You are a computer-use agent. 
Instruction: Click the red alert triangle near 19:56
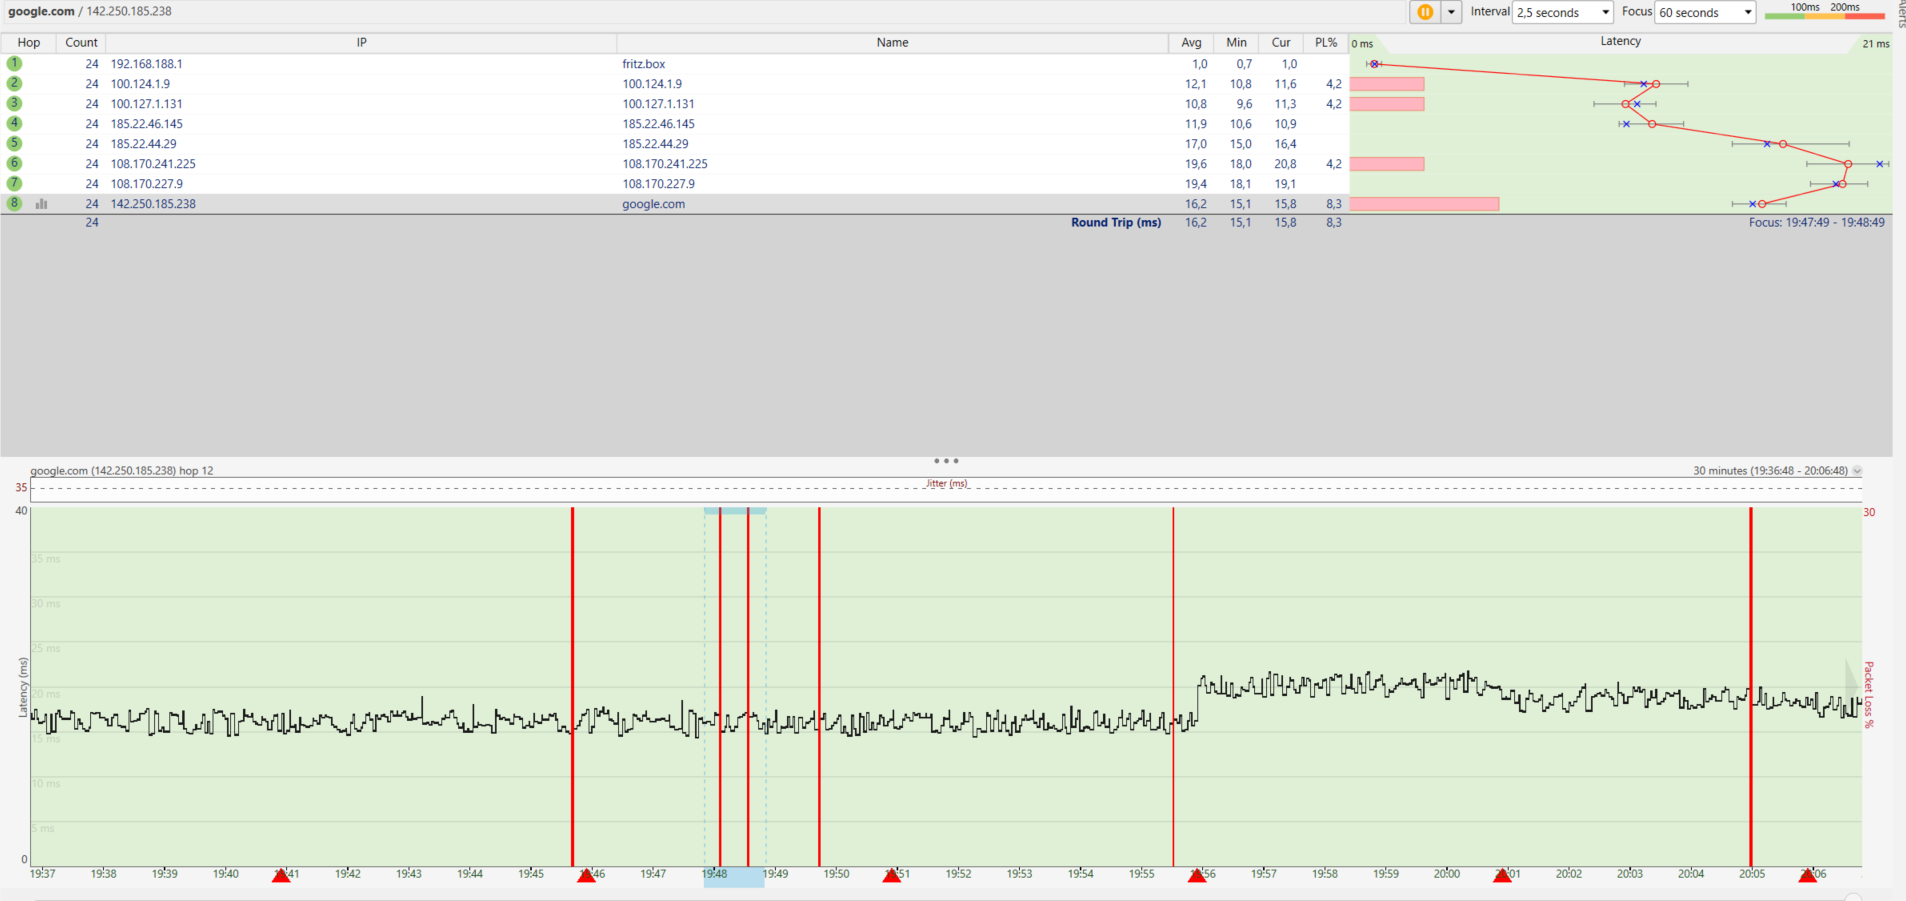(x=1197, y=876)
